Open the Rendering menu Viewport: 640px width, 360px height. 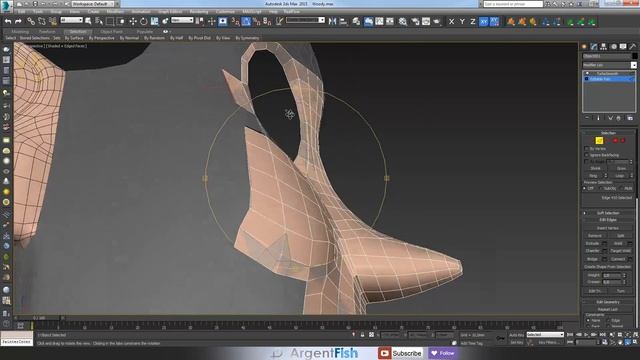pyautogui.click(x=199, y=11)
